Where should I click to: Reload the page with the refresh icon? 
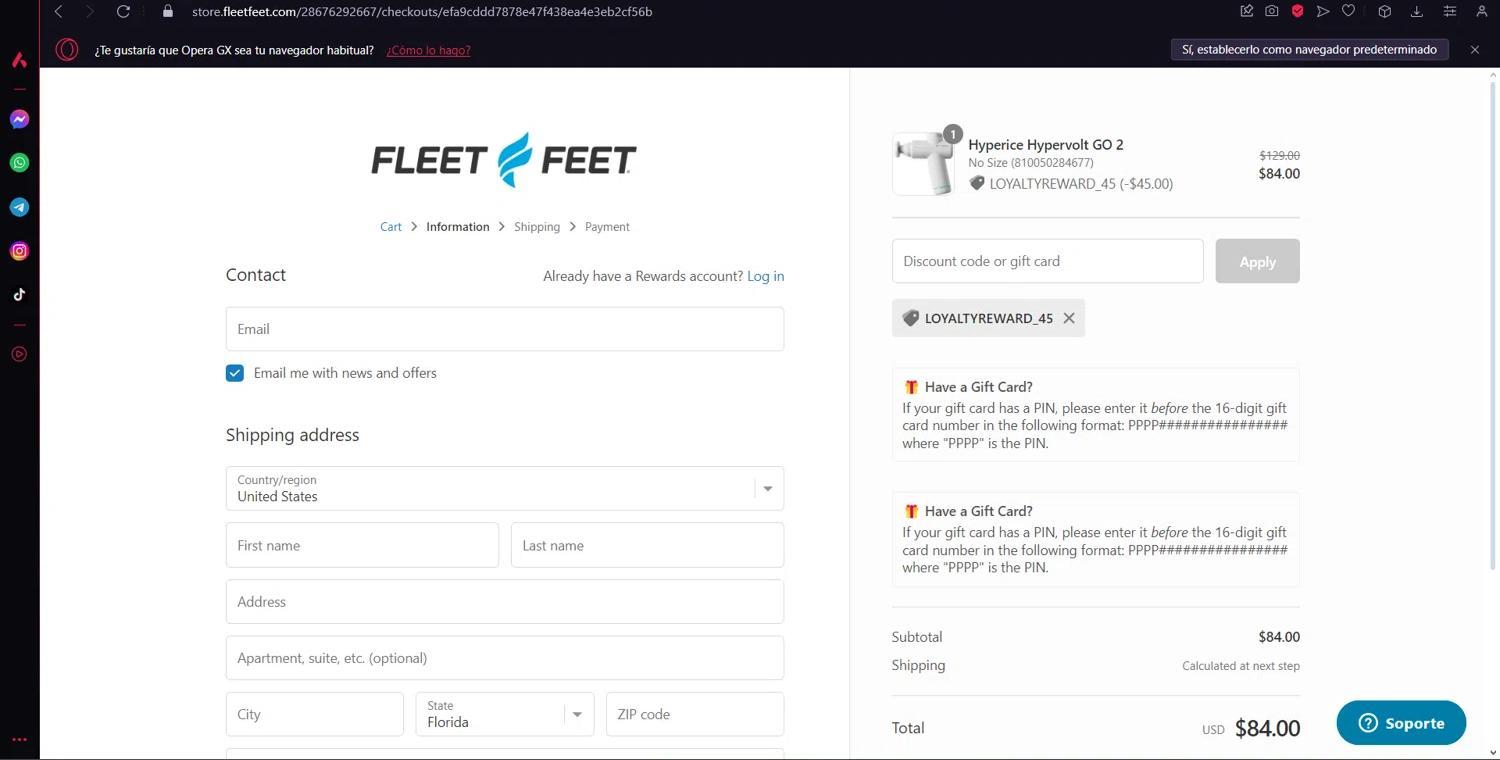pyautogui.click(x=123, y=11)
